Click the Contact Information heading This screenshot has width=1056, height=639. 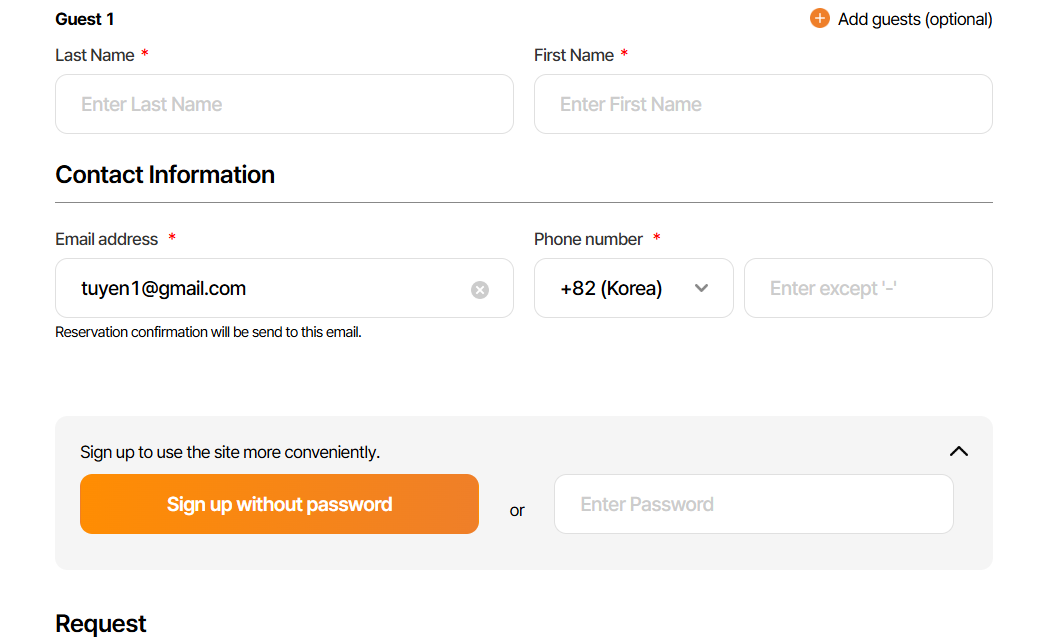click(x=165, y=175)
